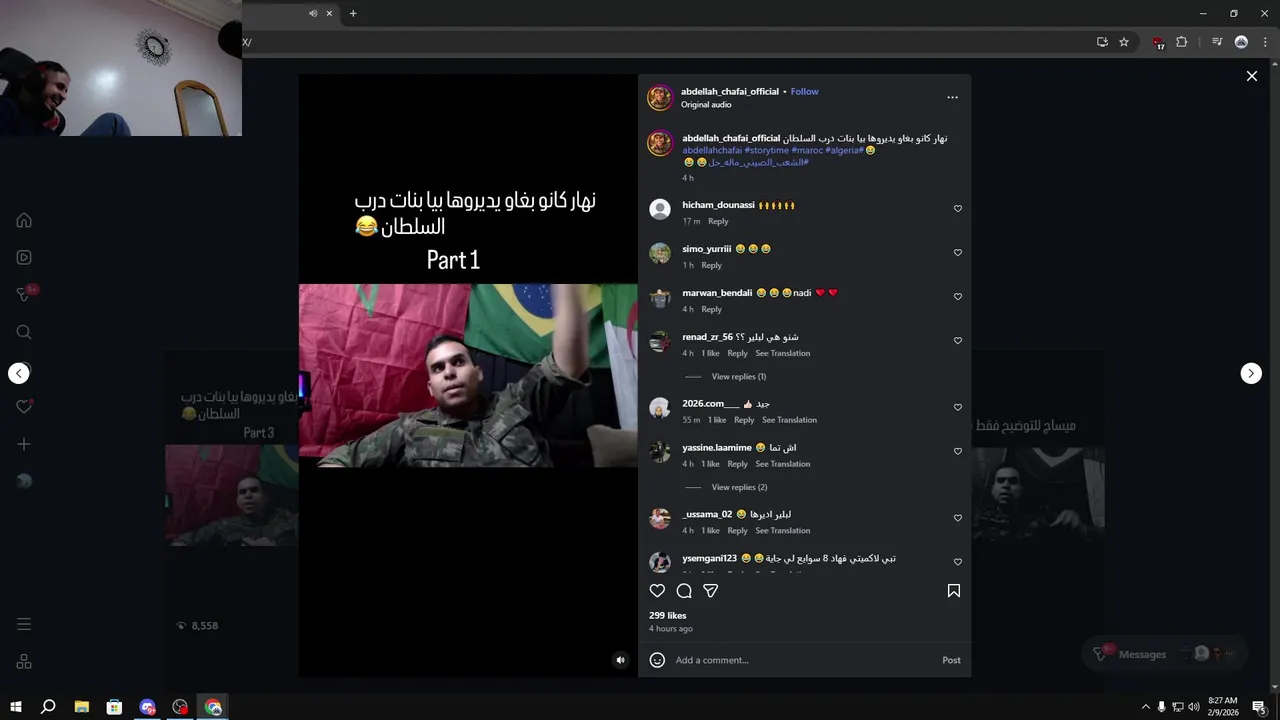Expand View replies (1) under renad_zr_56
This screenshot has width=1280, height=720.
coord(738,377)
